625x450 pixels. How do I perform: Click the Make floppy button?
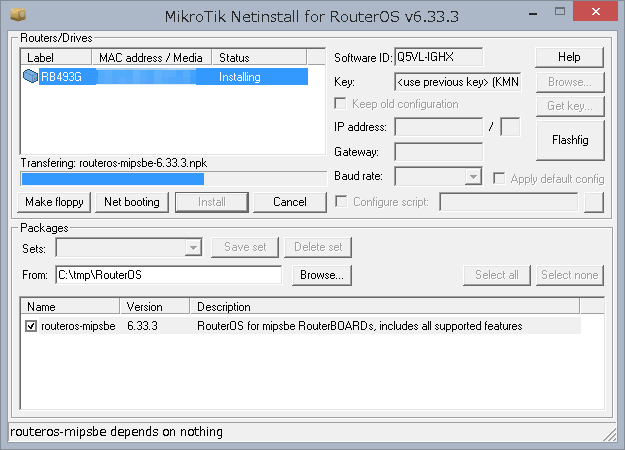pyautogui.click(x=54, y=202)
